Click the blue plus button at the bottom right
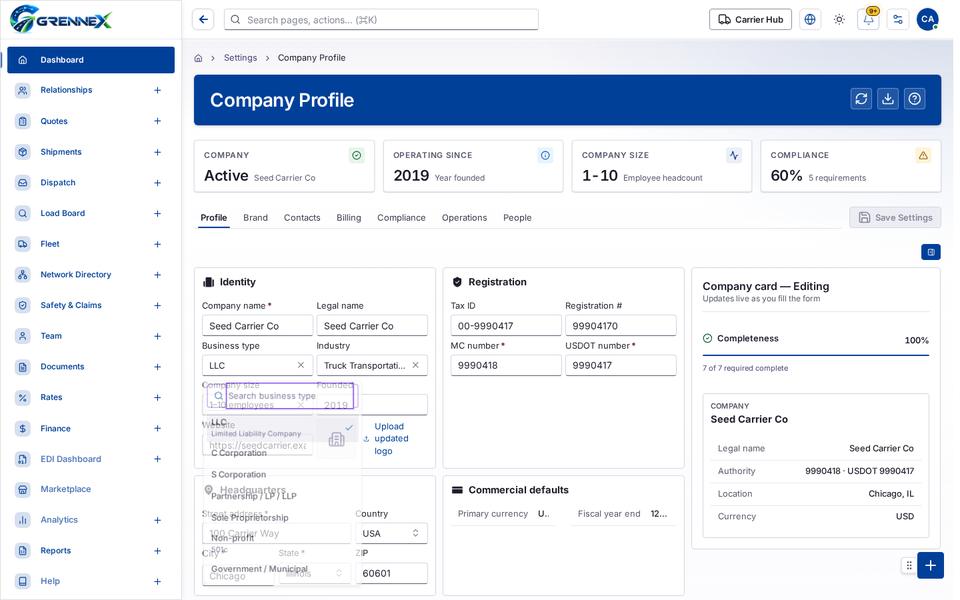The height and width of the screenshot is (600, 960). [x=930, y=565]
